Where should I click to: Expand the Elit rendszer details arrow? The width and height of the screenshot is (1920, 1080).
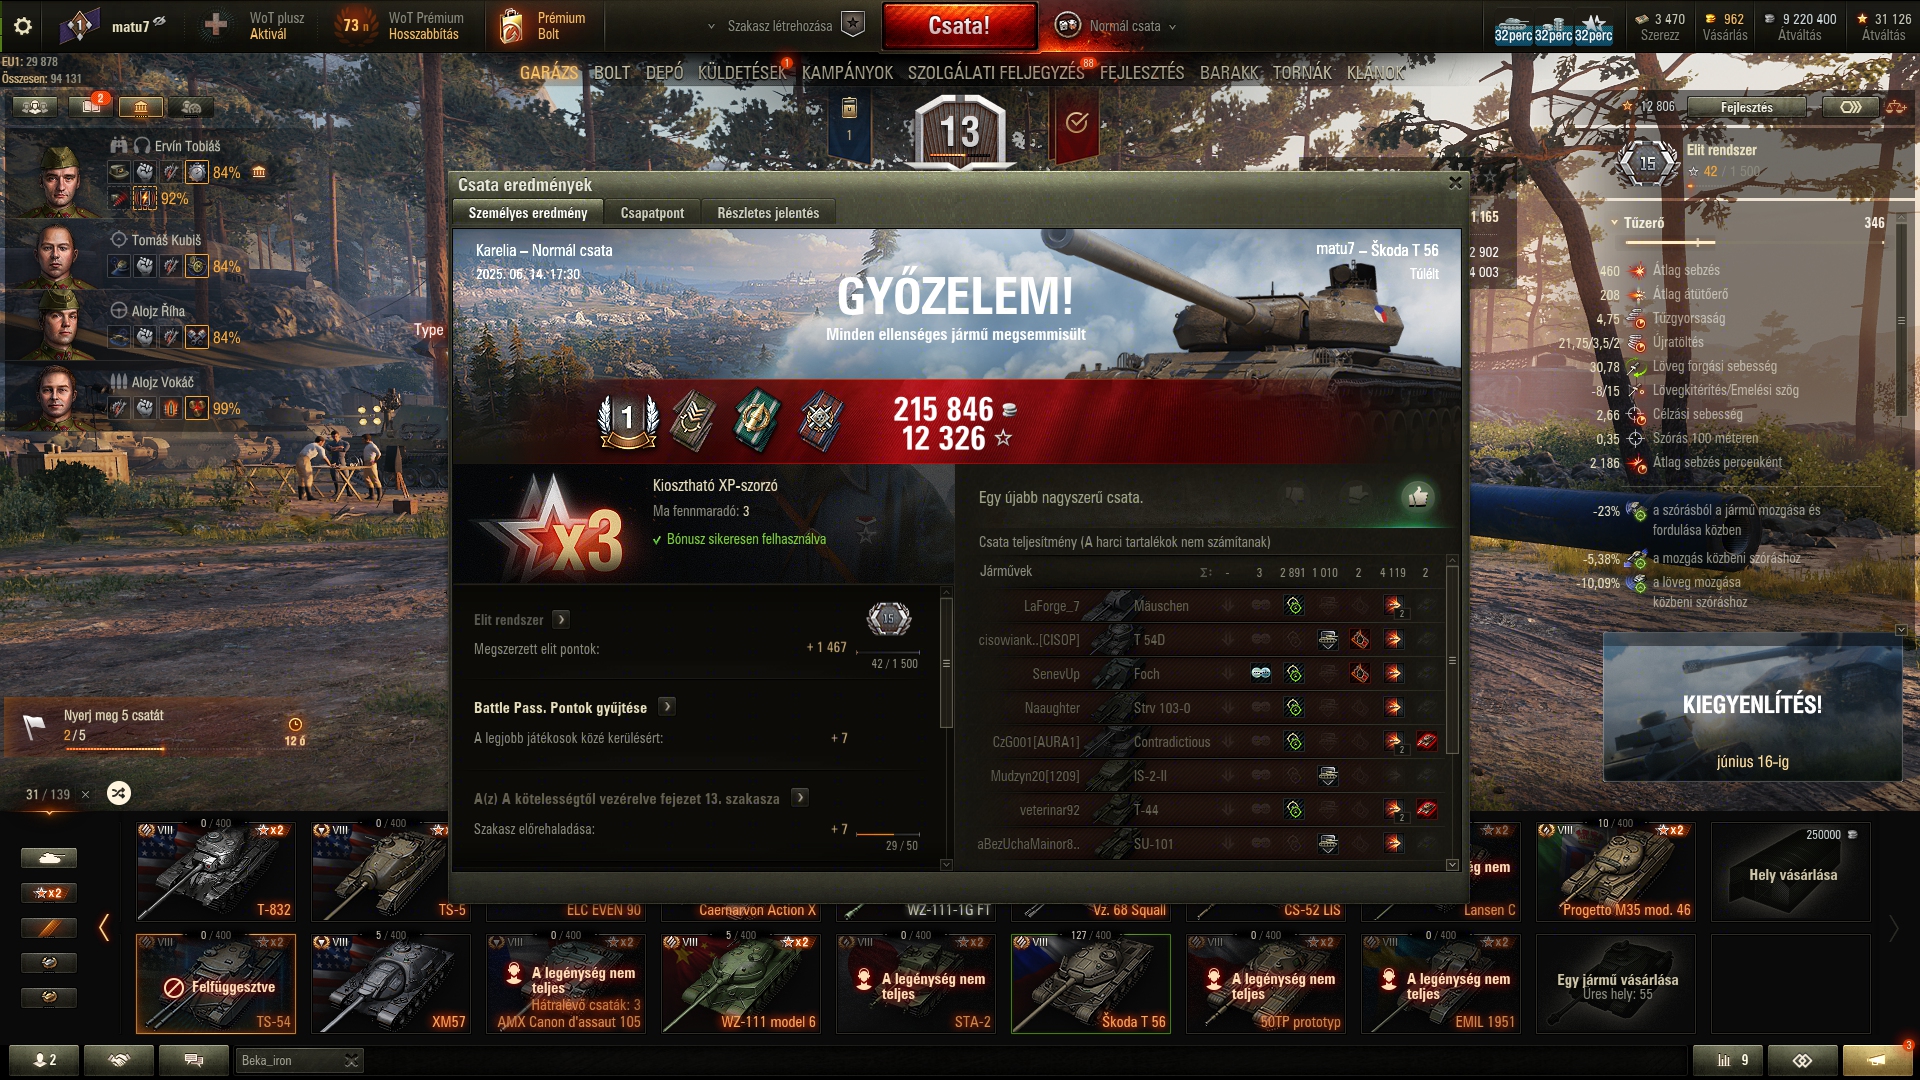(561, 620)
